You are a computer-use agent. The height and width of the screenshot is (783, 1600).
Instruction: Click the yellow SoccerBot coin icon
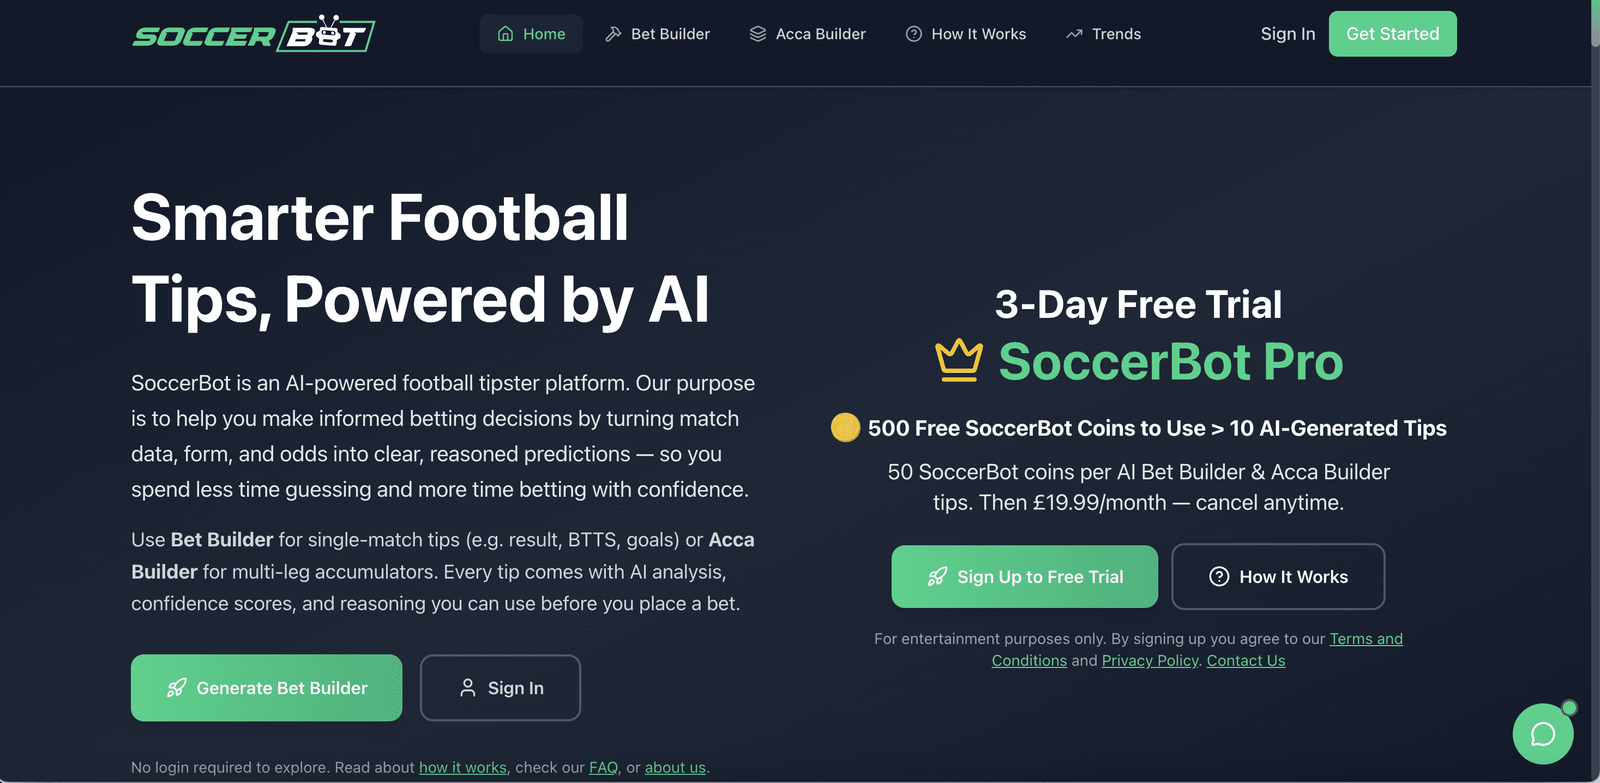pos(845,428)
